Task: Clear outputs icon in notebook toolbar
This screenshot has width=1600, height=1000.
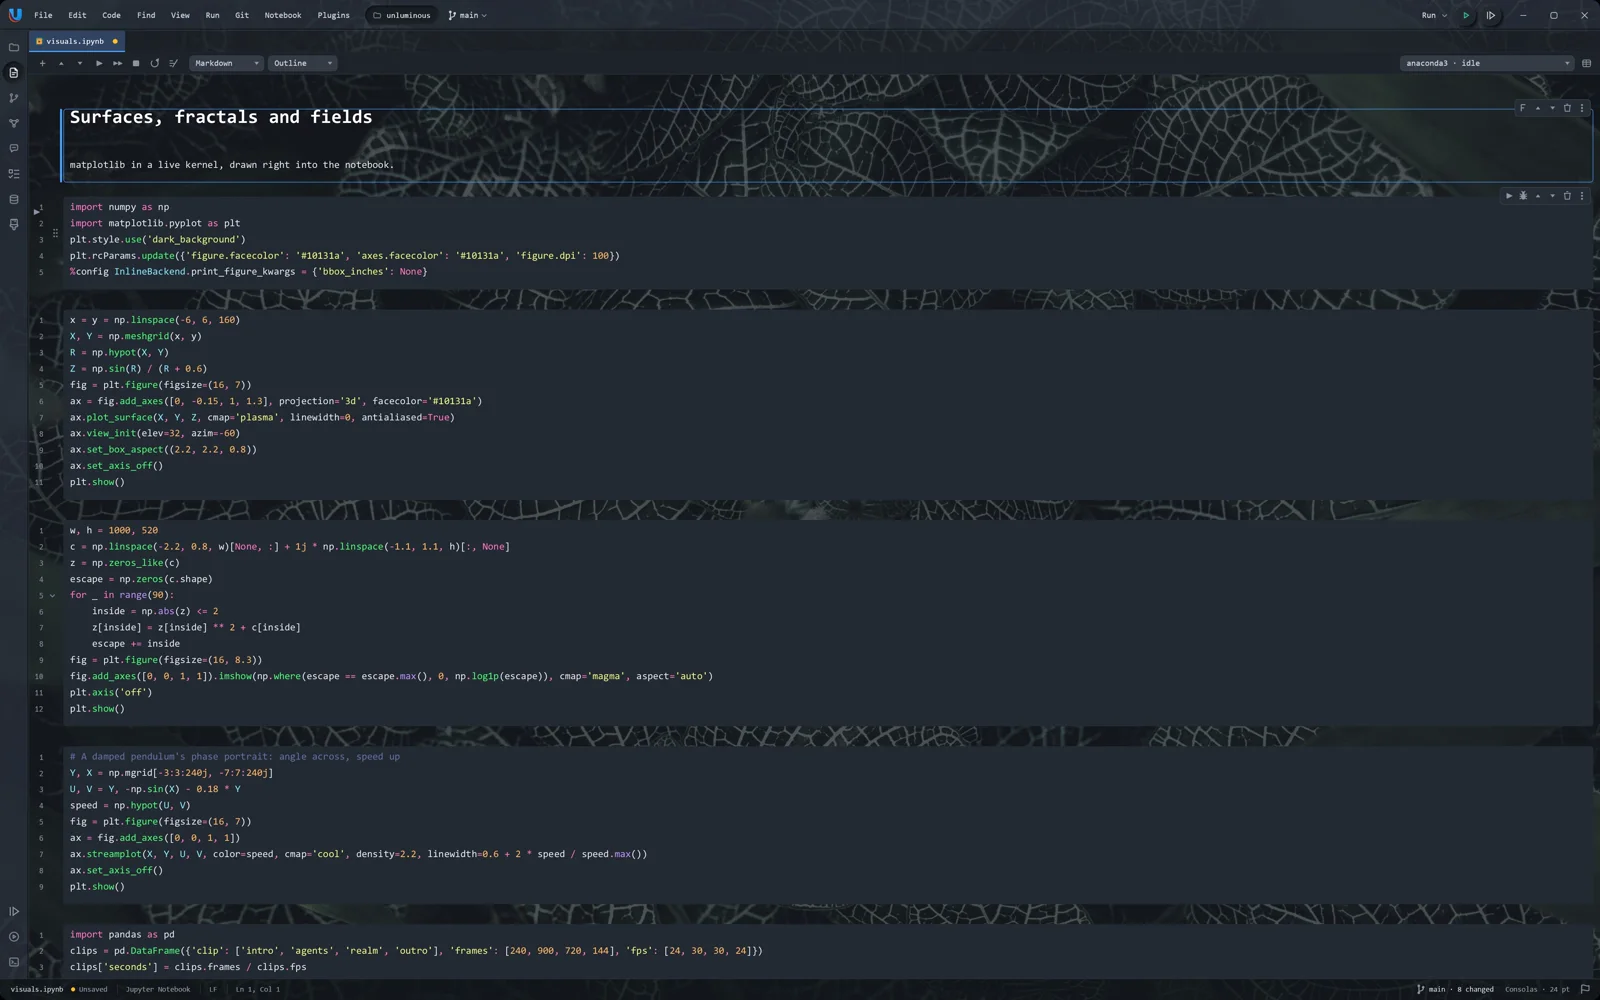Action: point(174,63)
